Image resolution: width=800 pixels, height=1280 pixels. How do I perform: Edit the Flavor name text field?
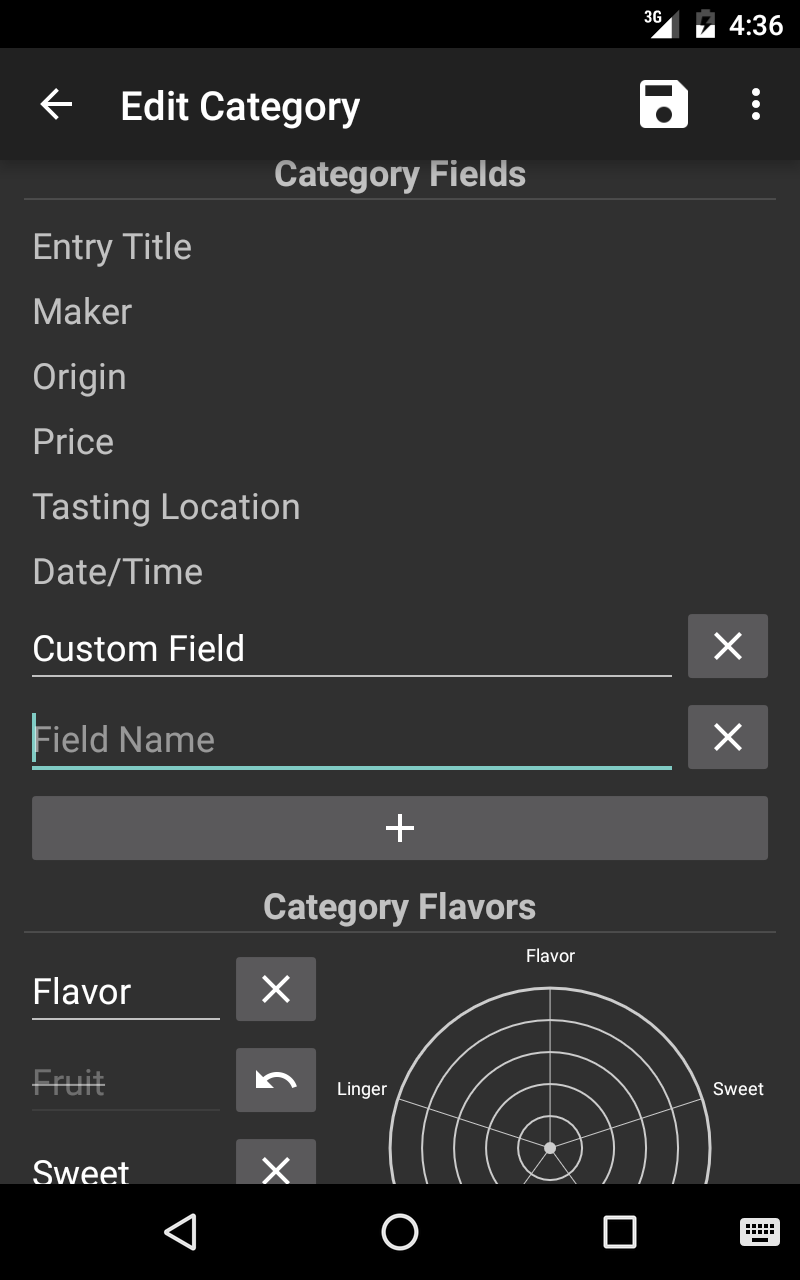click(125, 992)
